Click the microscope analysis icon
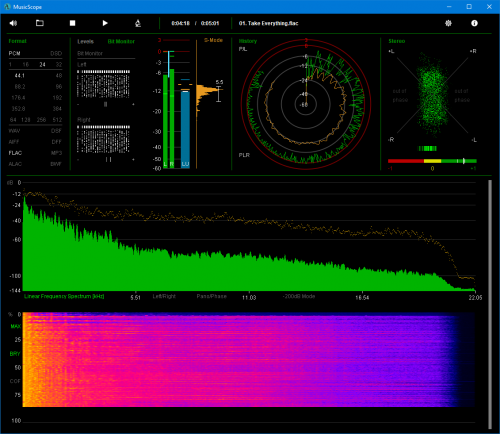This screenshot has width=500, height=434. [138, 23]
